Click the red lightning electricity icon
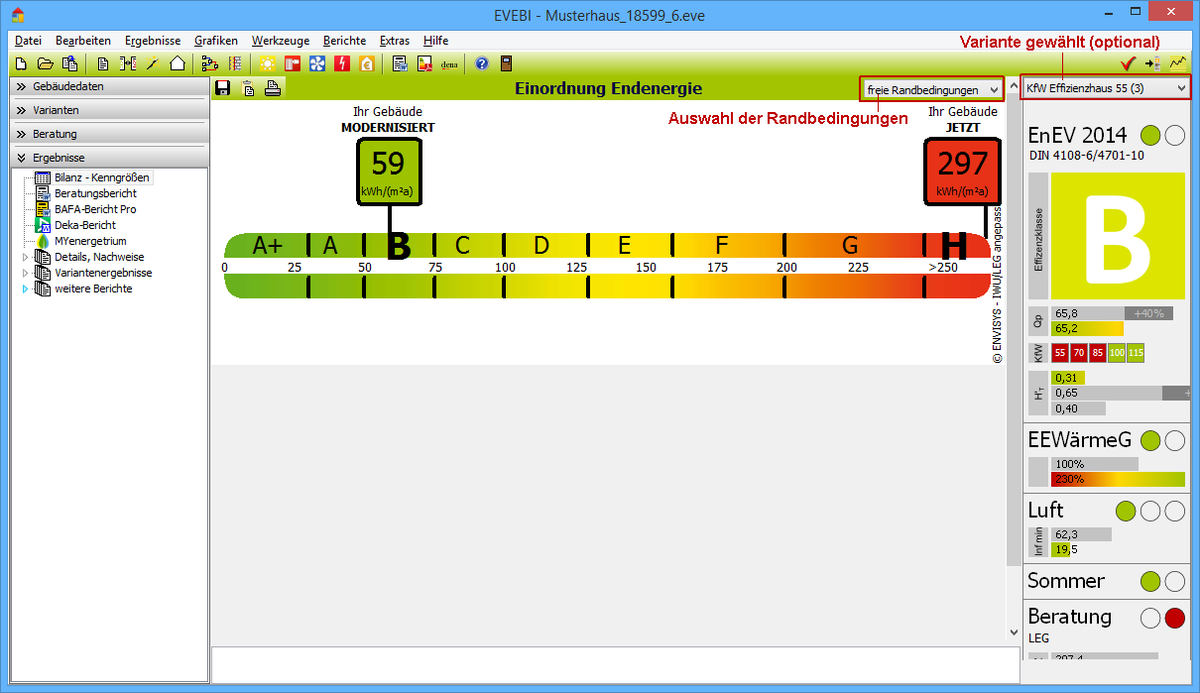This screenshot has width=1200, height=693. click(x=342, y=64)
